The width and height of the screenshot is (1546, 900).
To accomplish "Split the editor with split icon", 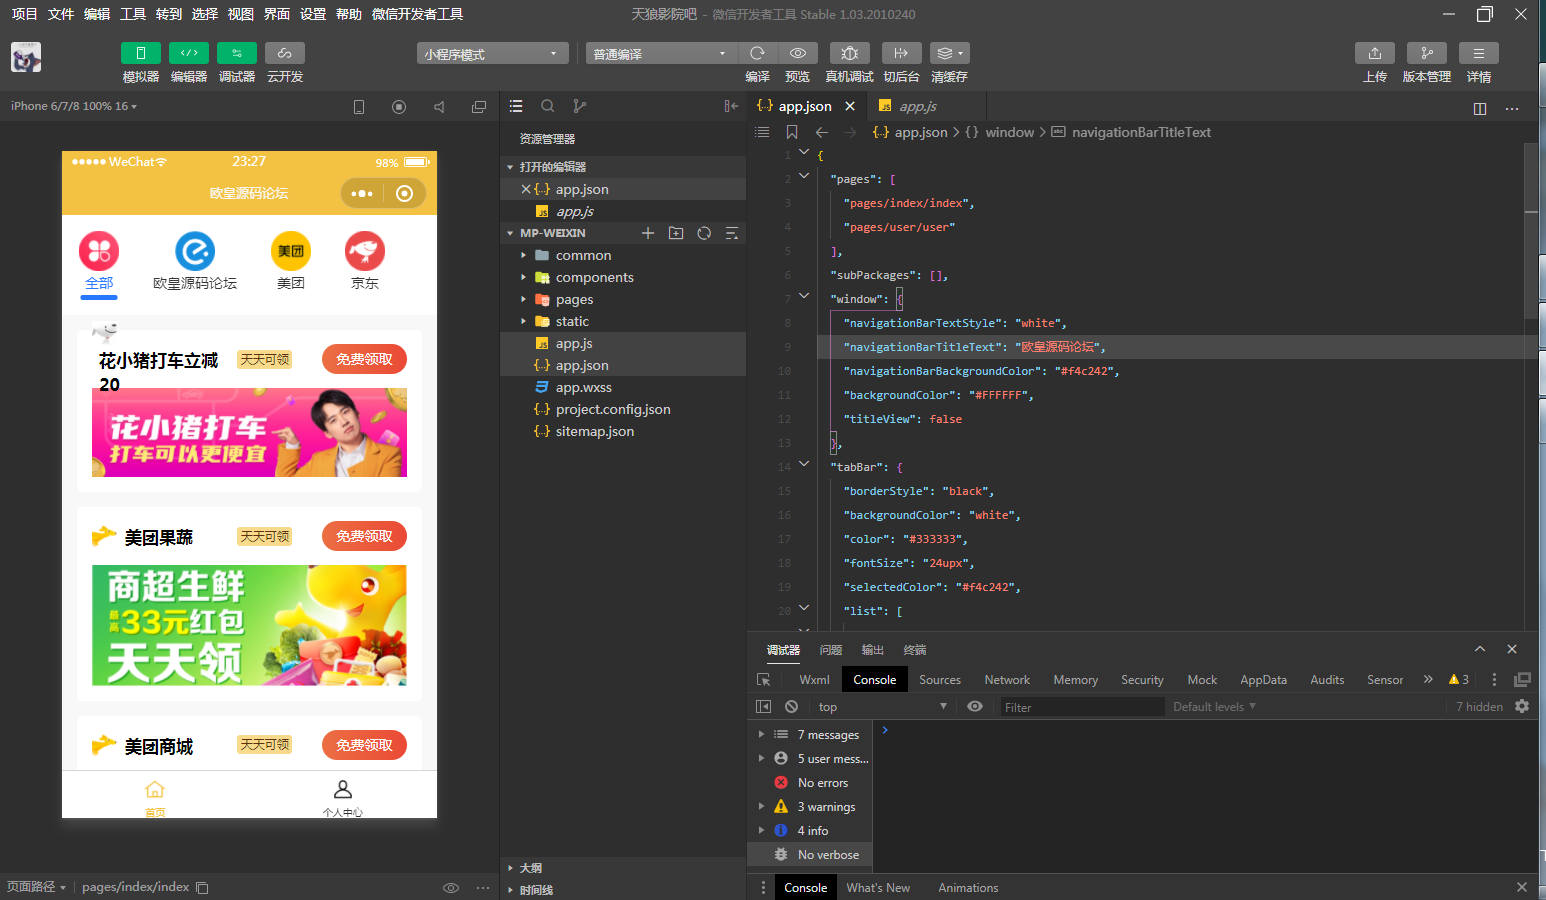I will [1480, 108].
